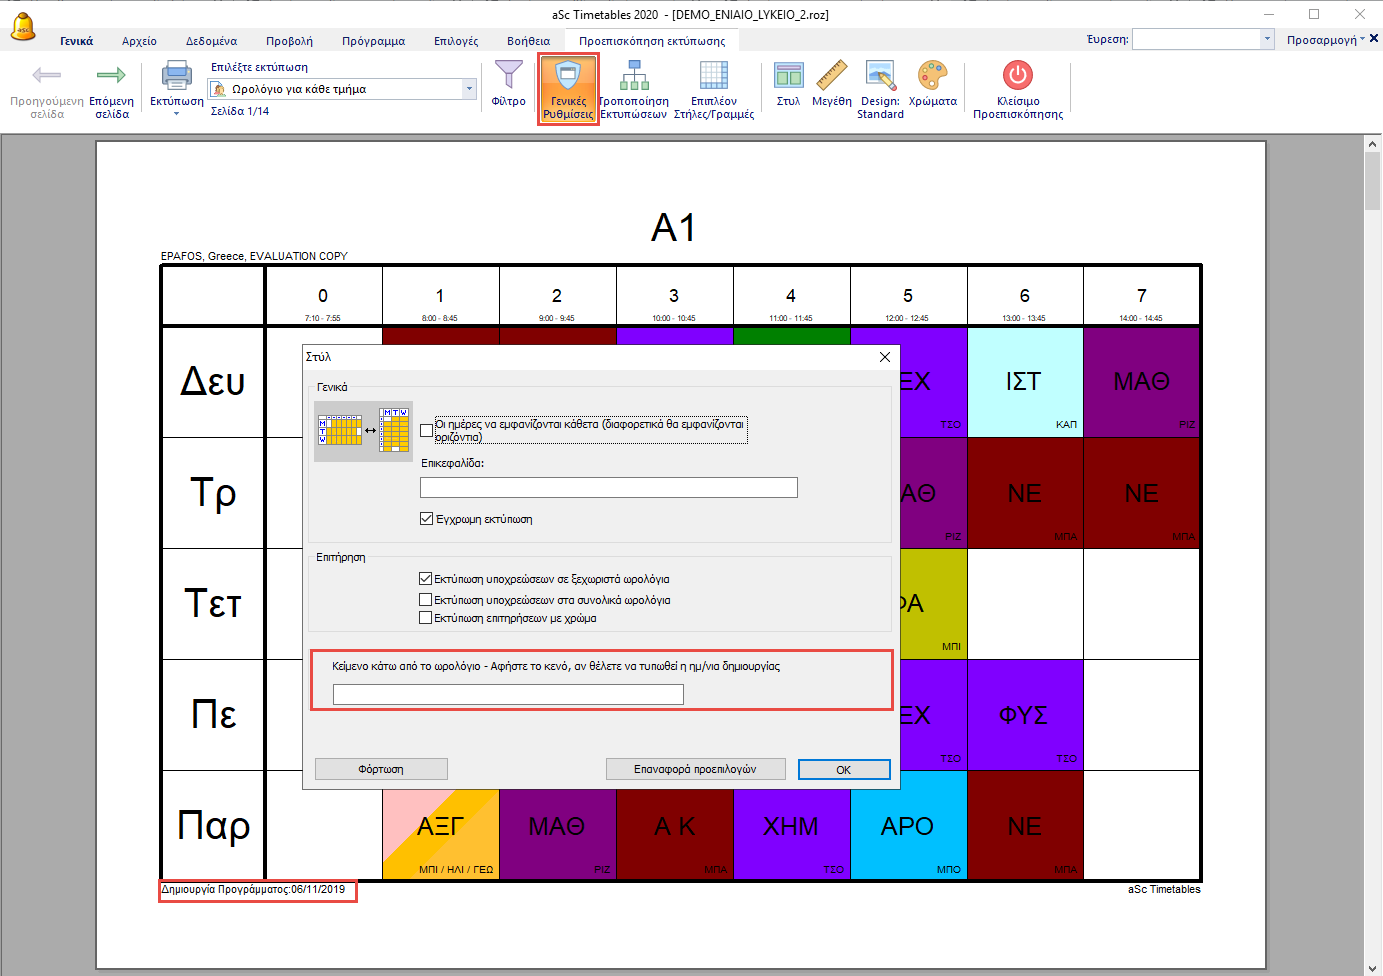Expand the Προσαρμογή customization menu
Image resolution: width=1383 pixels, height=976 pixels.
point(1324,40)
